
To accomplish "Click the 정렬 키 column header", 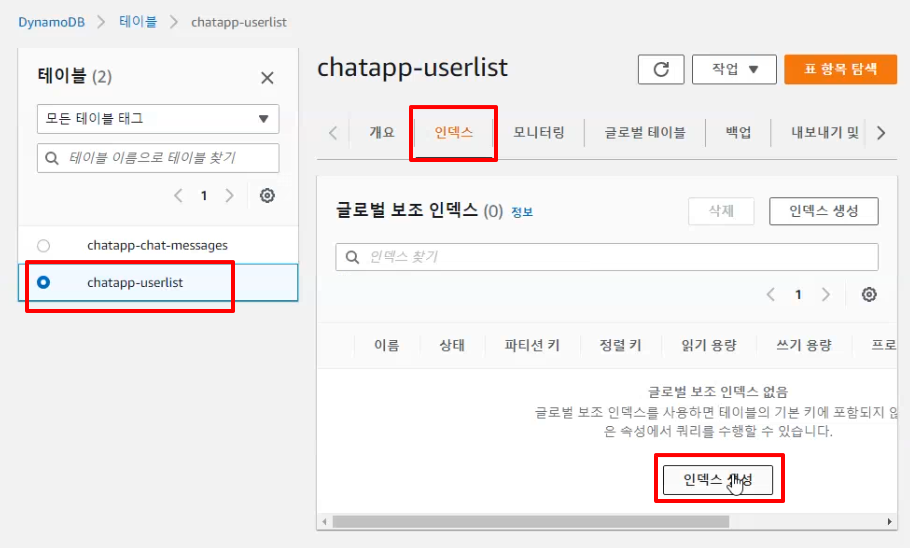I will click(x=620, y=345).
